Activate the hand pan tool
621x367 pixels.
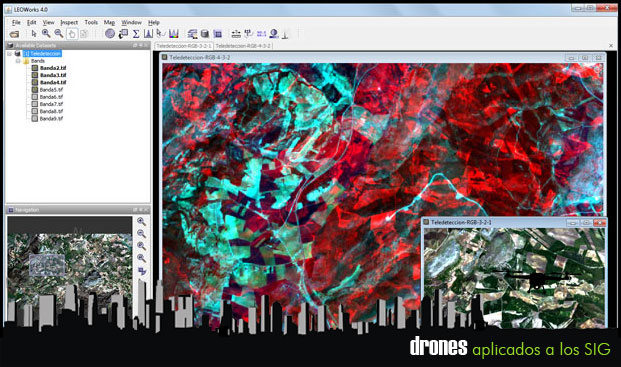72,34
